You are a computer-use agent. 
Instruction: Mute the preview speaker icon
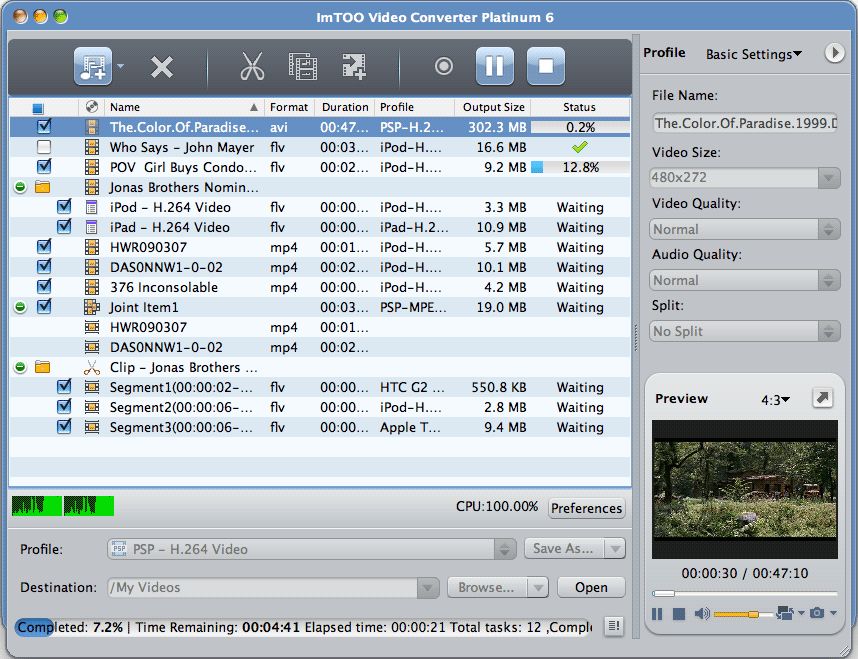pyautogui.click(x=702, y=614)
